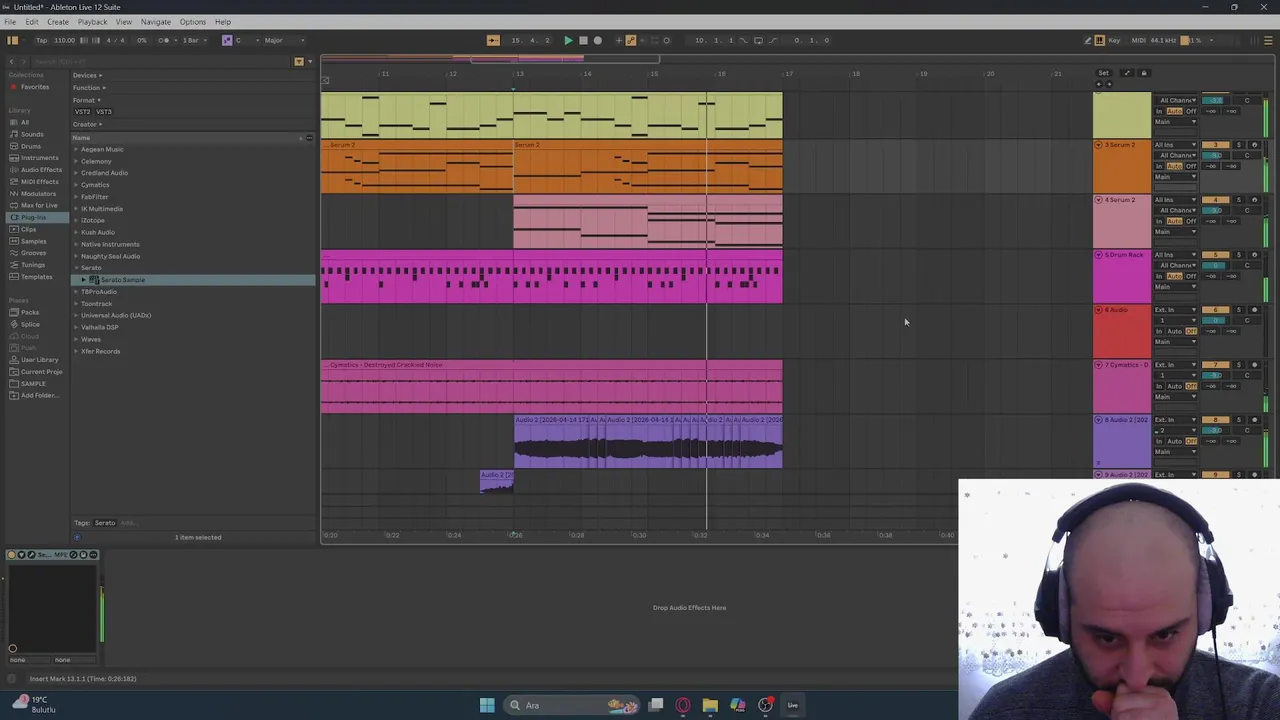The width and height of the screenshot is (1280, 720).
Task: Open the Major scale name dropdown
Action: 284,40
